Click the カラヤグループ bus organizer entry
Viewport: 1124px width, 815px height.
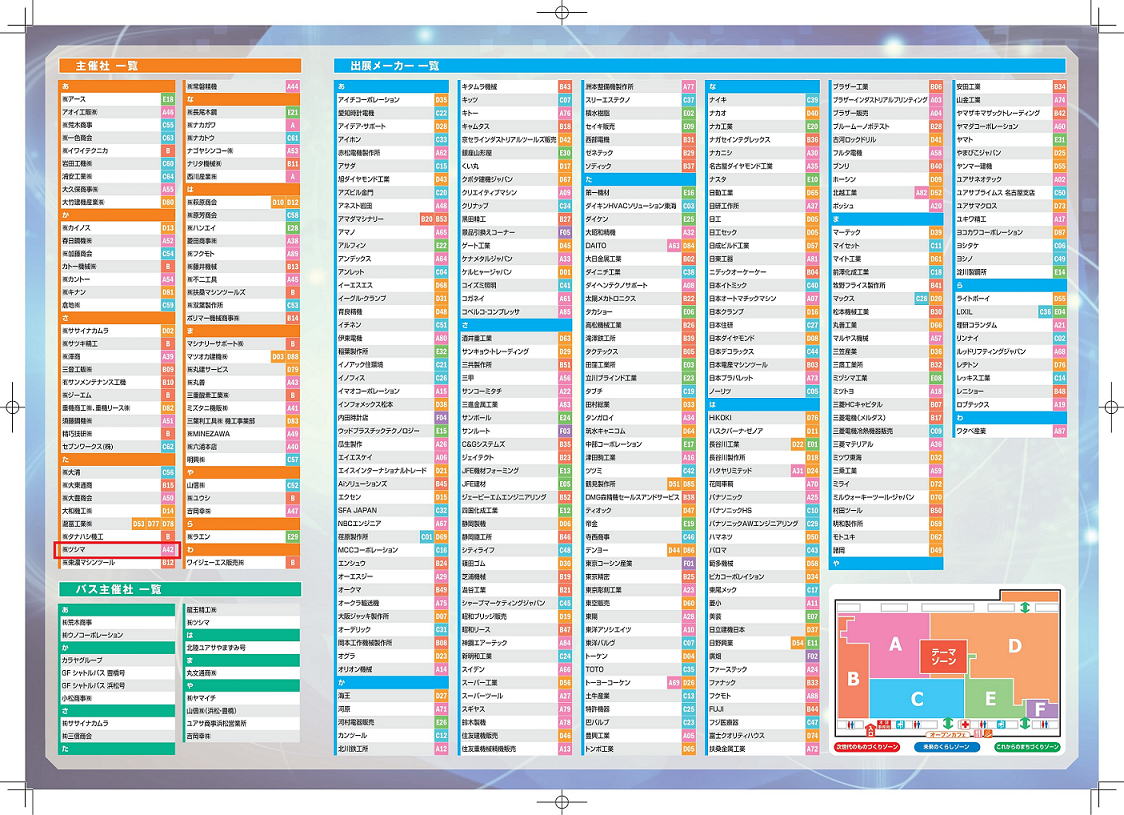[118, 660]
